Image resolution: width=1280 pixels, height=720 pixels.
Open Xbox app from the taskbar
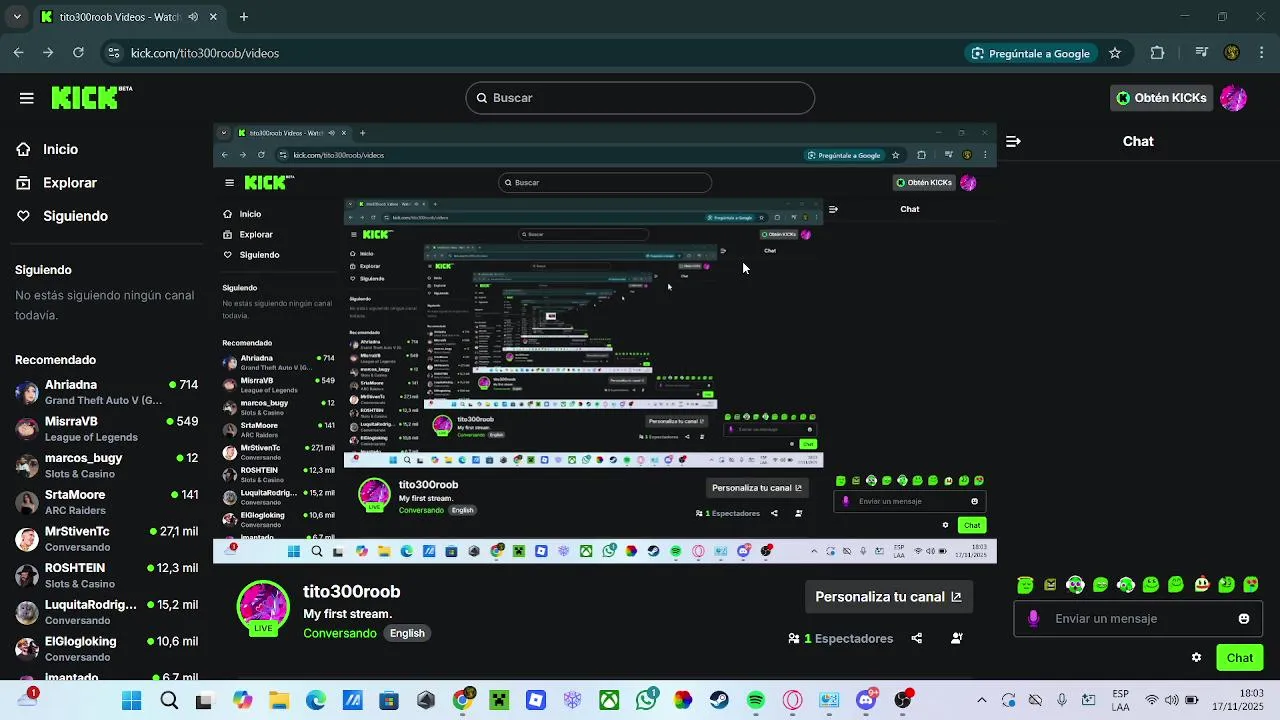tap(609, 701)
